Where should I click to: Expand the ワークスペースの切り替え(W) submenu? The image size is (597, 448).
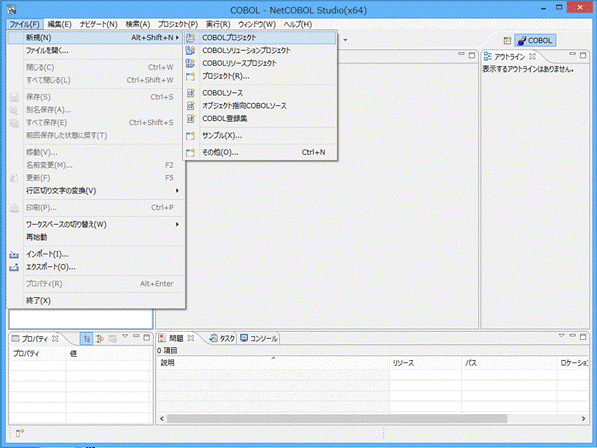[x=177, y=224]
